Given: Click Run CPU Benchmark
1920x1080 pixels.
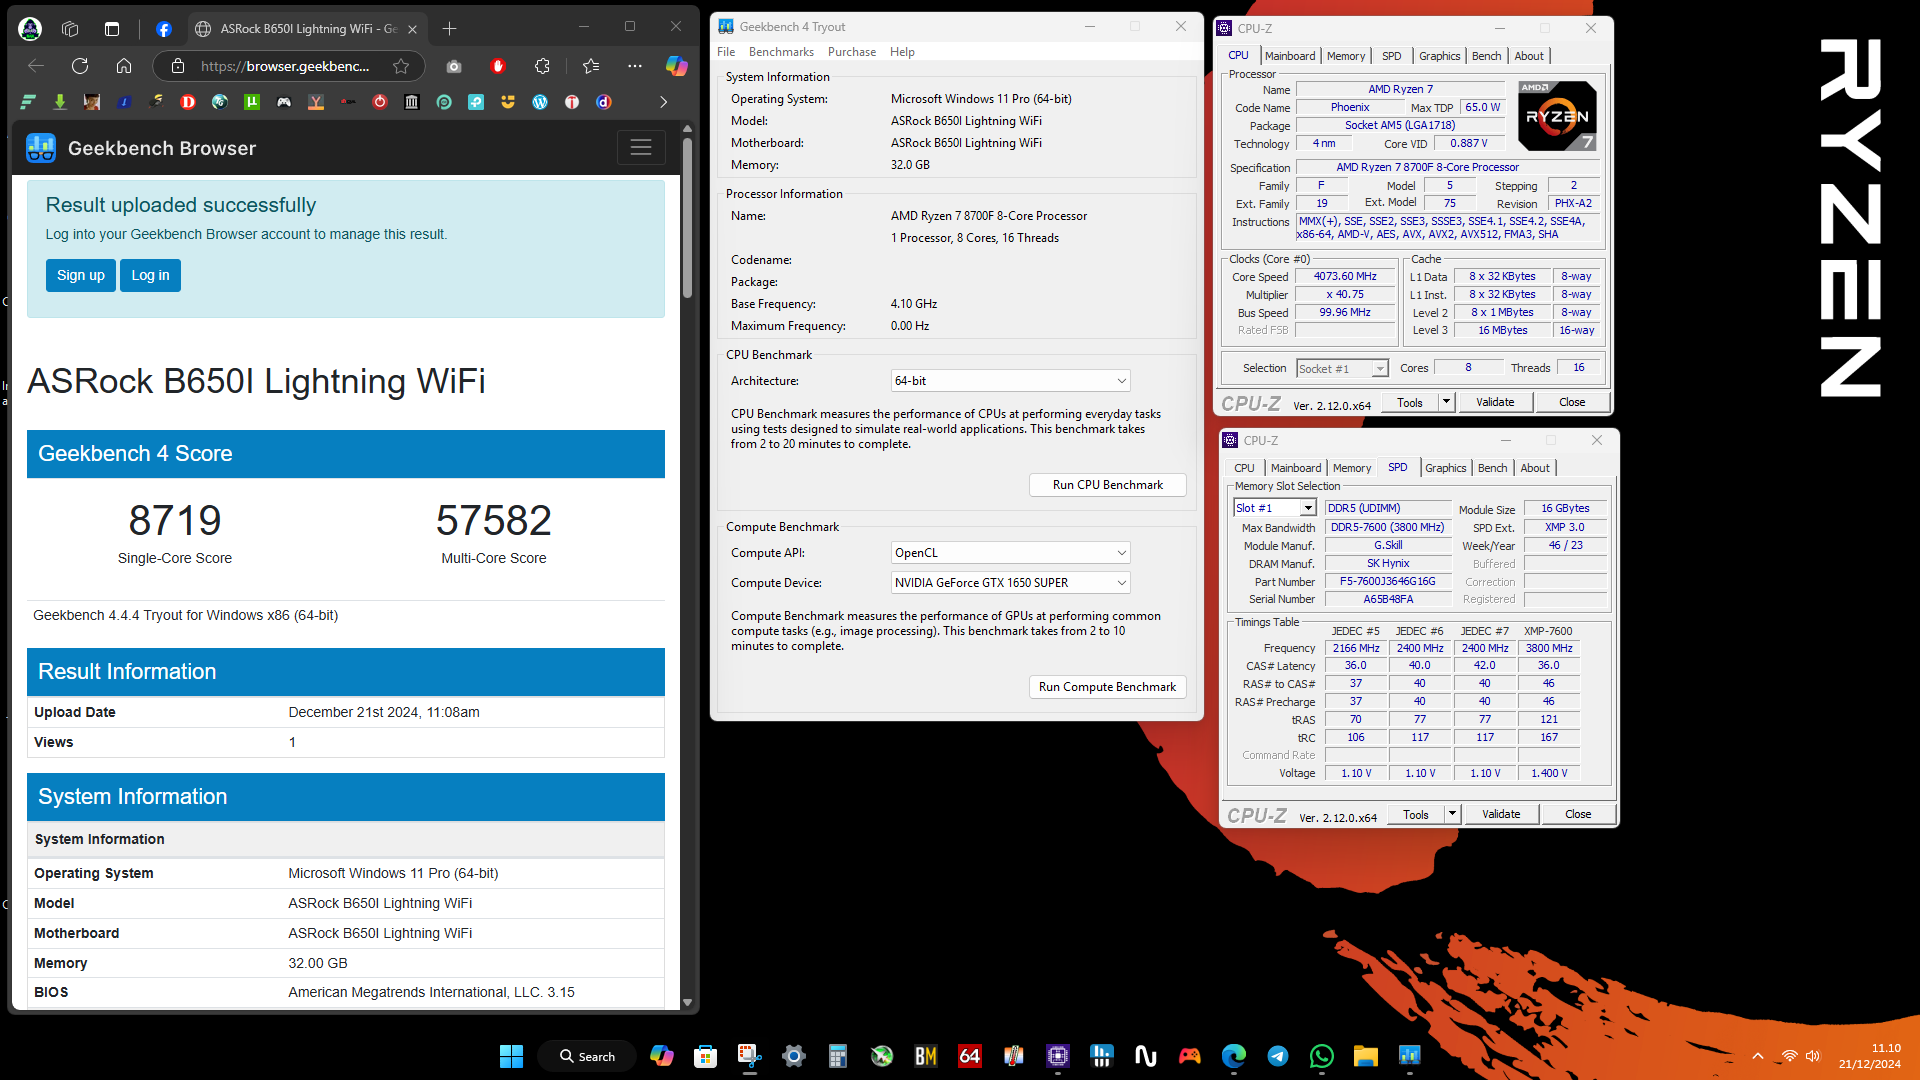Looking at the screenshot, I should tap(1107, 485).
